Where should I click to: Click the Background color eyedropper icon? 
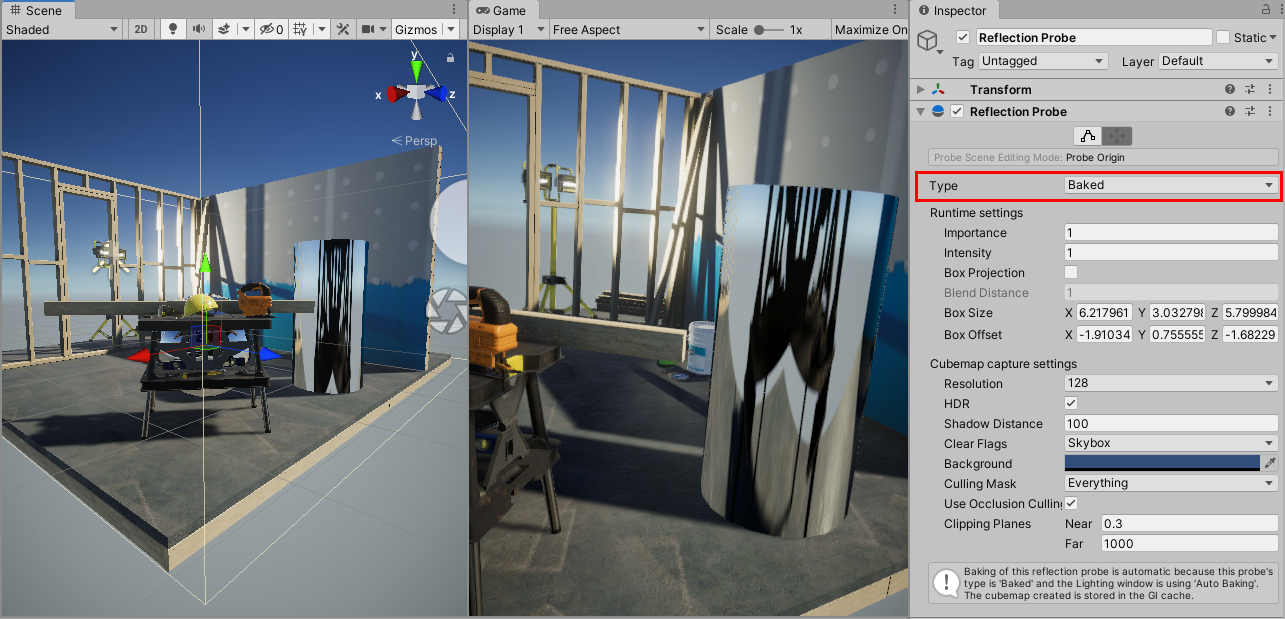click(1270, 463)
